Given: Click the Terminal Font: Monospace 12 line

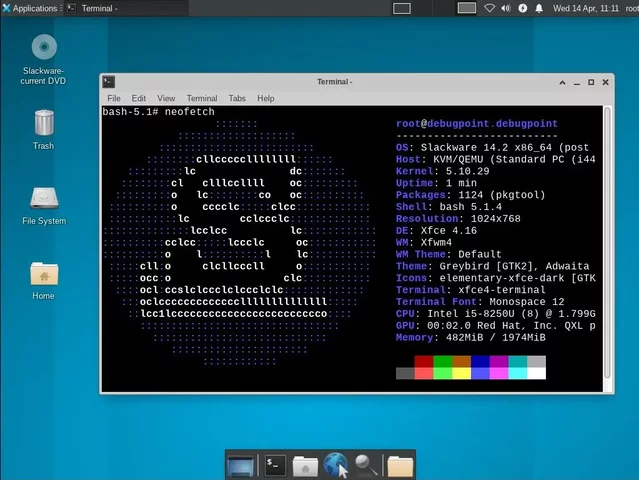Looking at the screenshot, I should pyautogui.click(x=480, y=302).
